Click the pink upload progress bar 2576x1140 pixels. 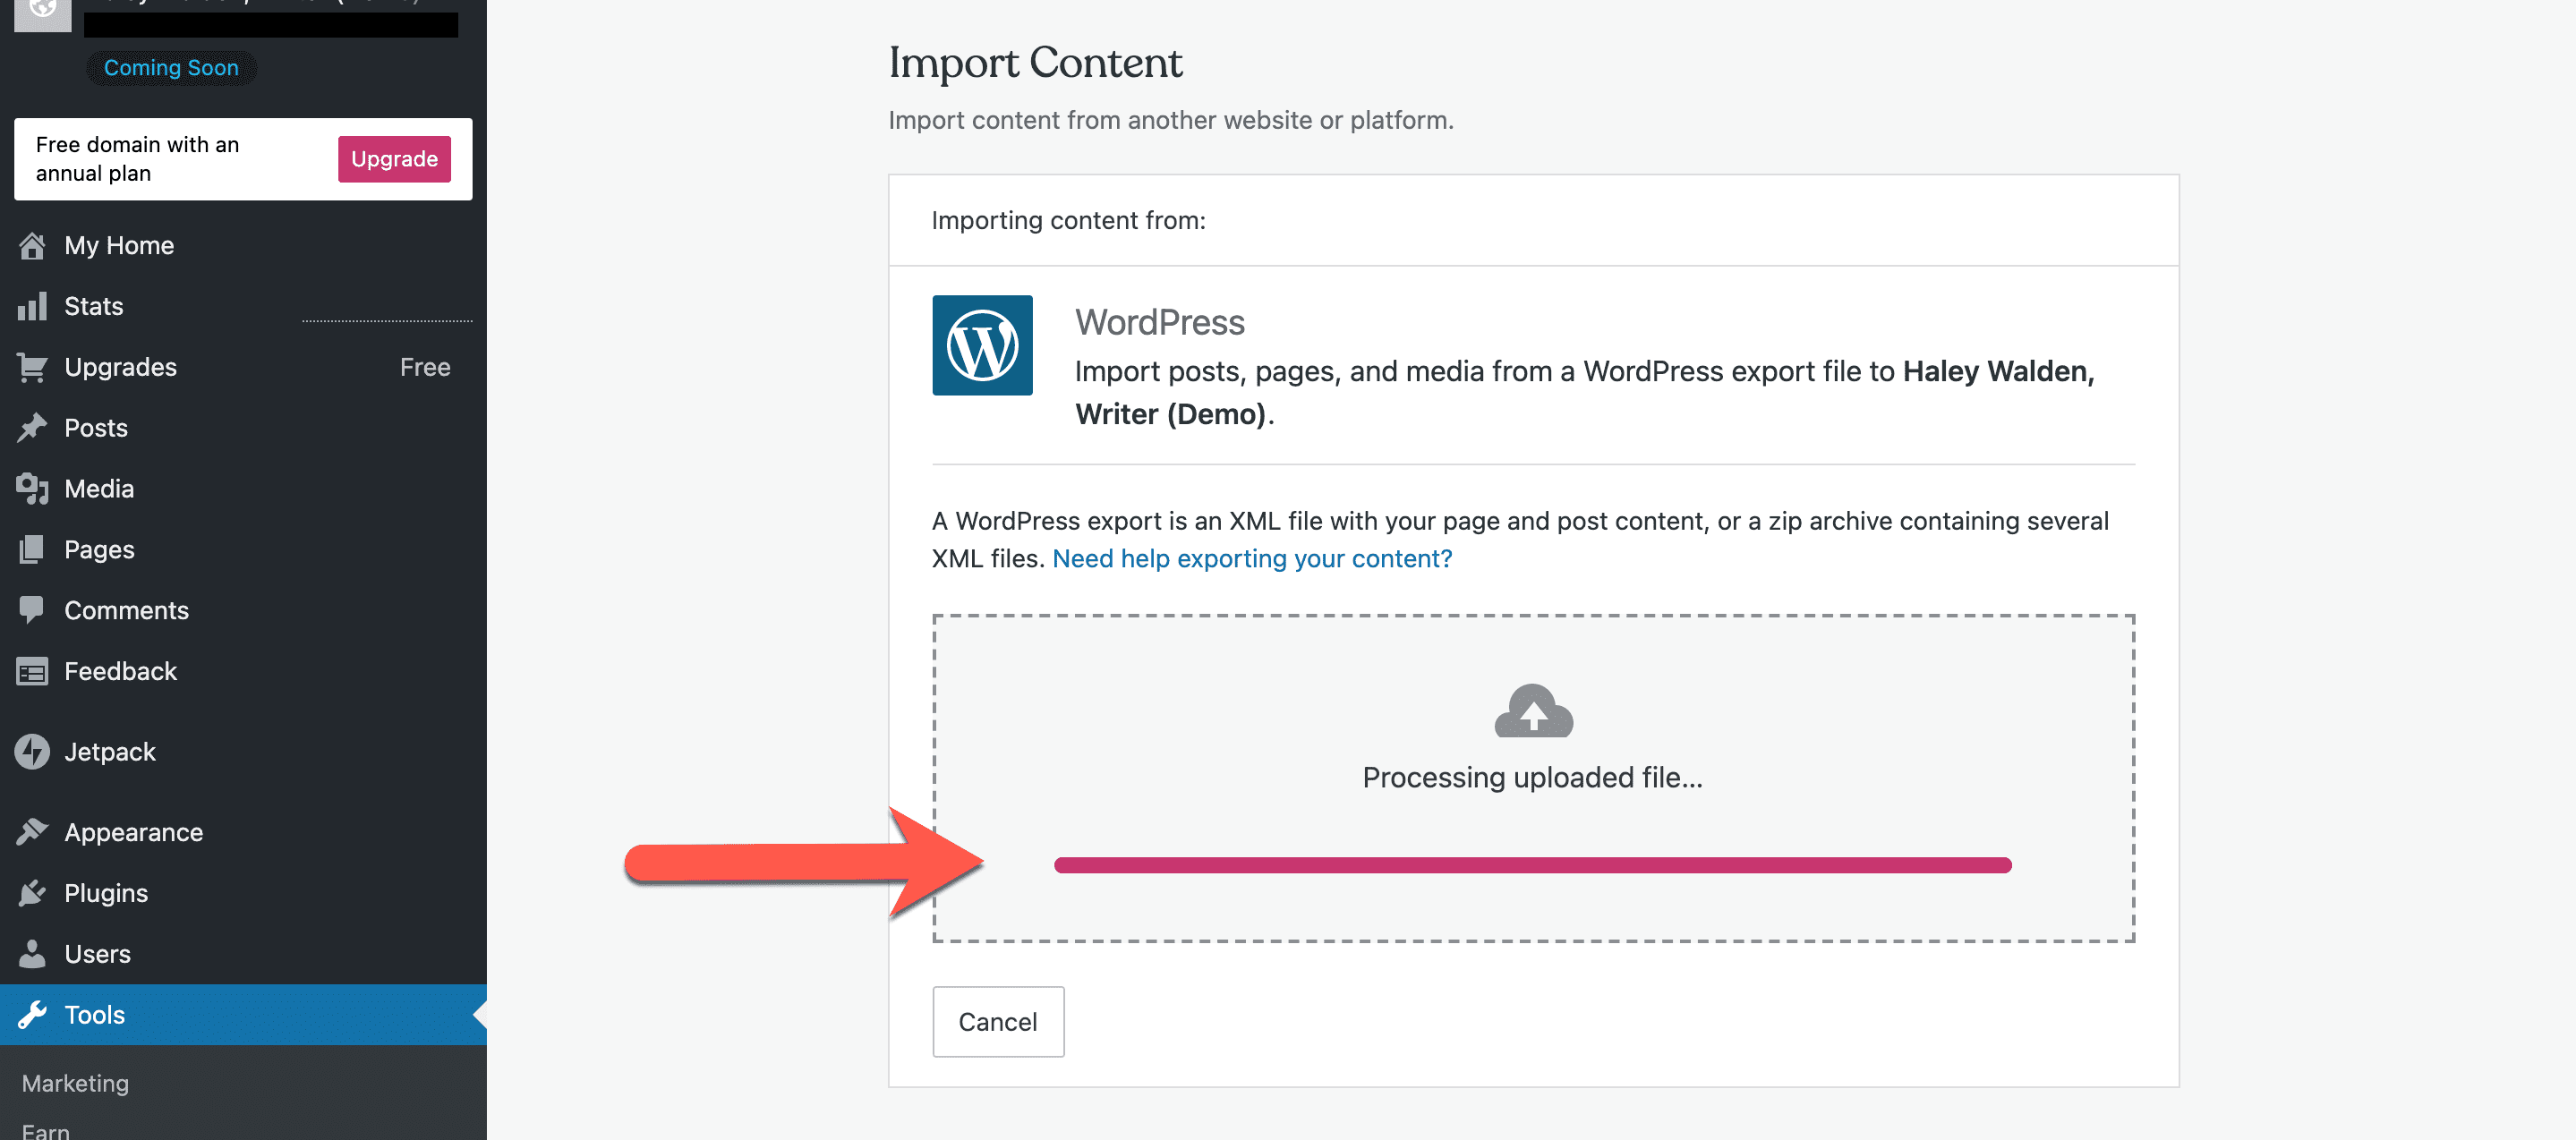click(1532, 866)
